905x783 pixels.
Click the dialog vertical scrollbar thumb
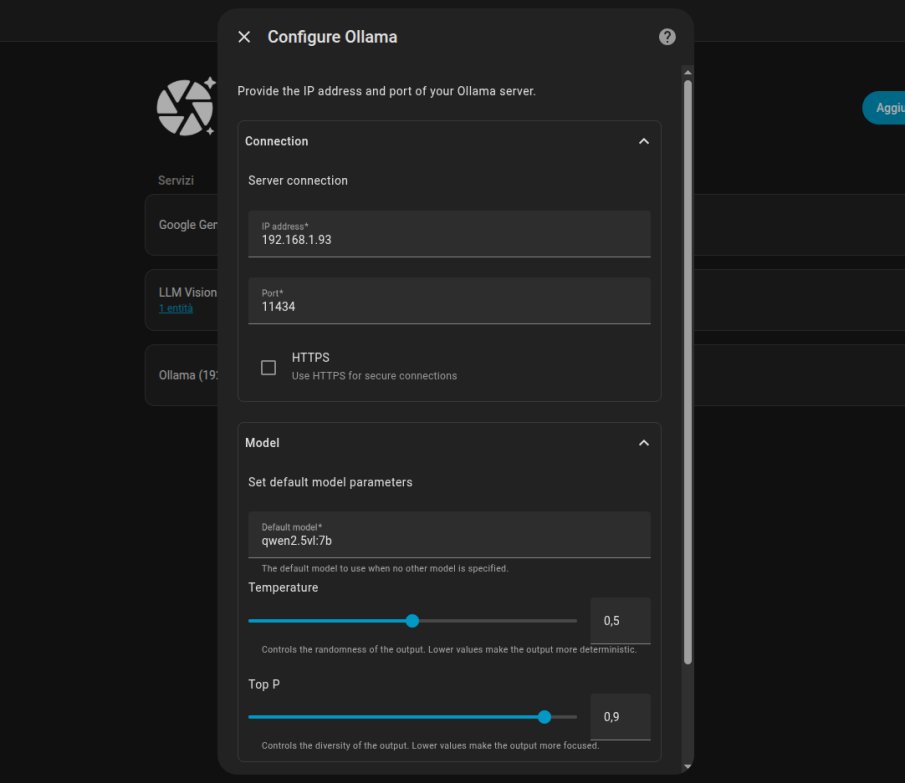(x=687, y=370)
